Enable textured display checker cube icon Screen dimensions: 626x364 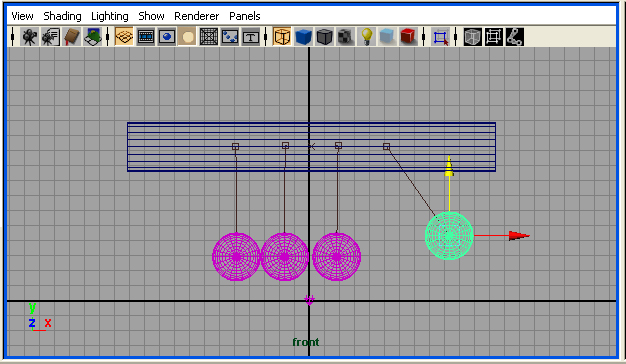345,37
